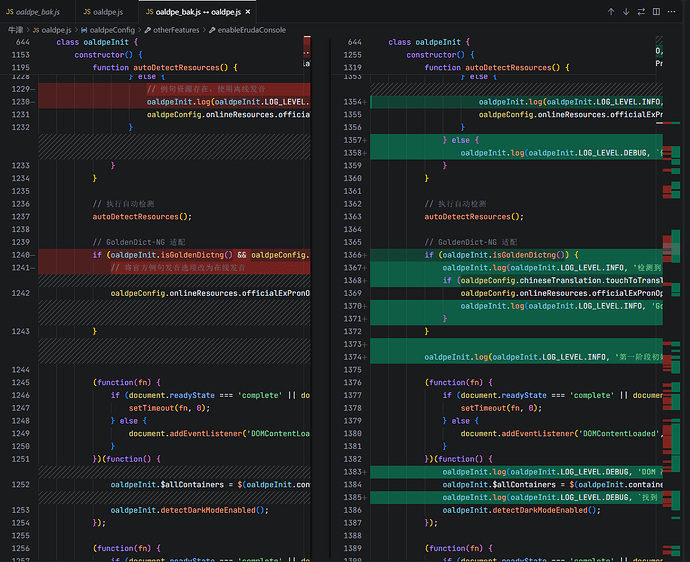Click 'autoDetectResources();' call in right pane

click(474, 217)
